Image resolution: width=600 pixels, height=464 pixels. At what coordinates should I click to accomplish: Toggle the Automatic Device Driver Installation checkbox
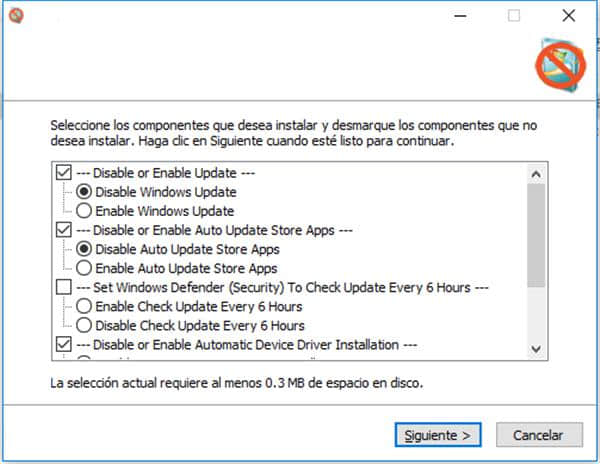pyautogui.click(x=65, y=345)
